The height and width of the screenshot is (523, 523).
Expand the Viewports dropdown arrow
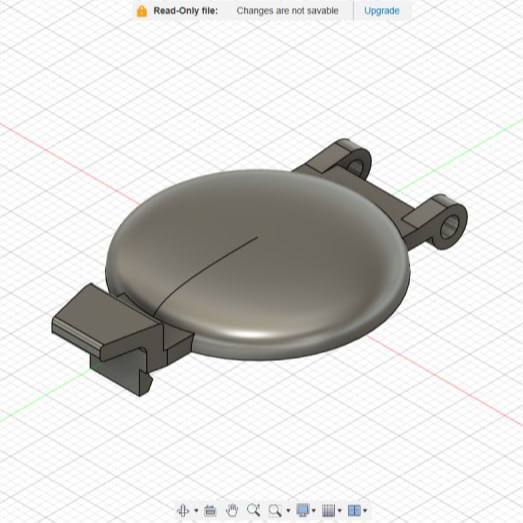tap(365, 510)
